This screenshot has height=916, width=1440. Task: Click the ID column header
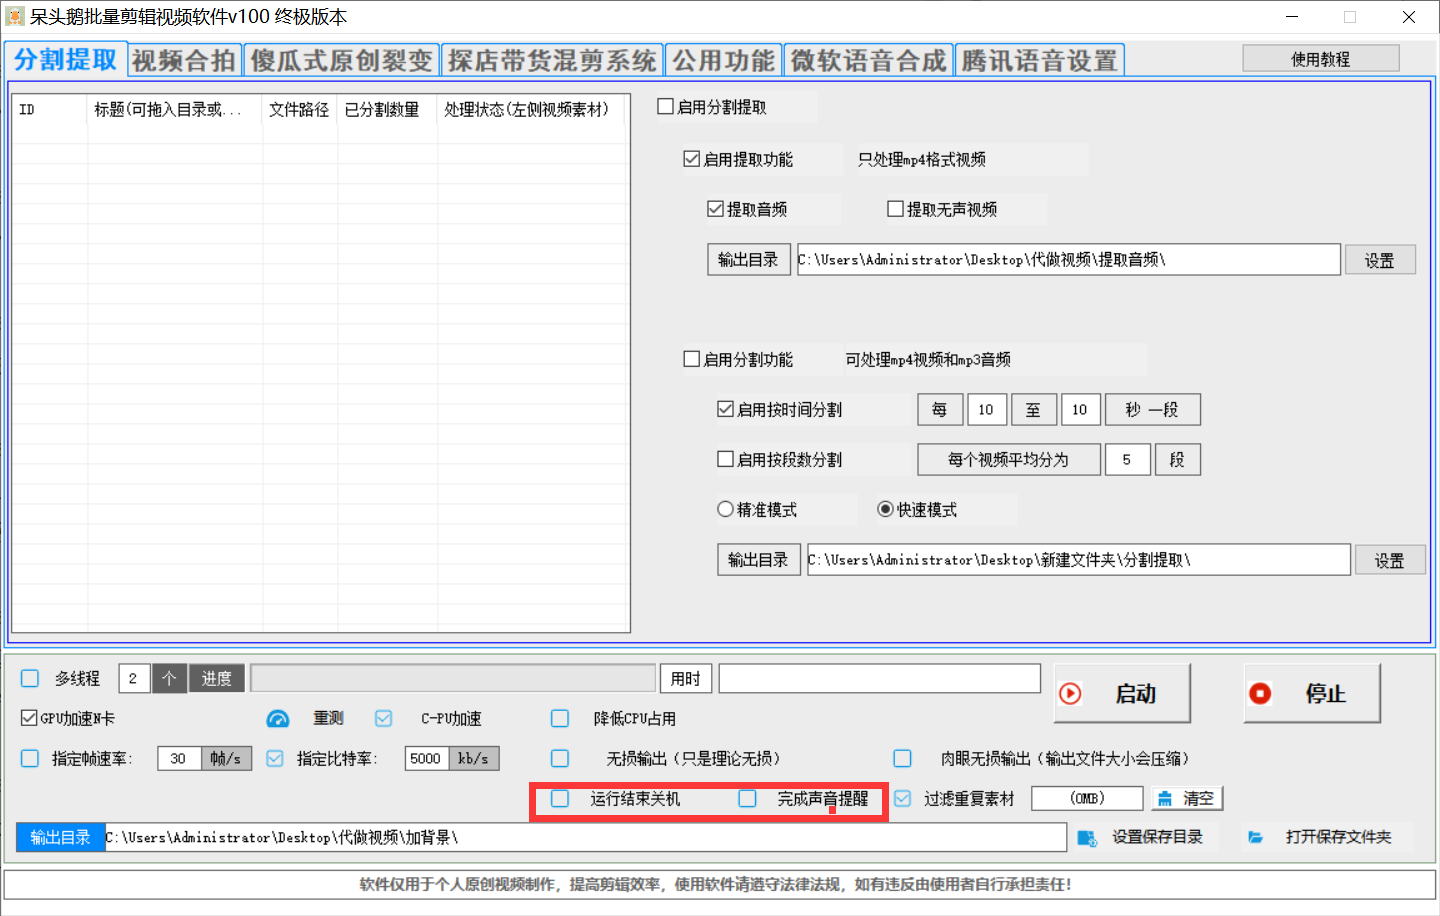[x=49, y=110]
